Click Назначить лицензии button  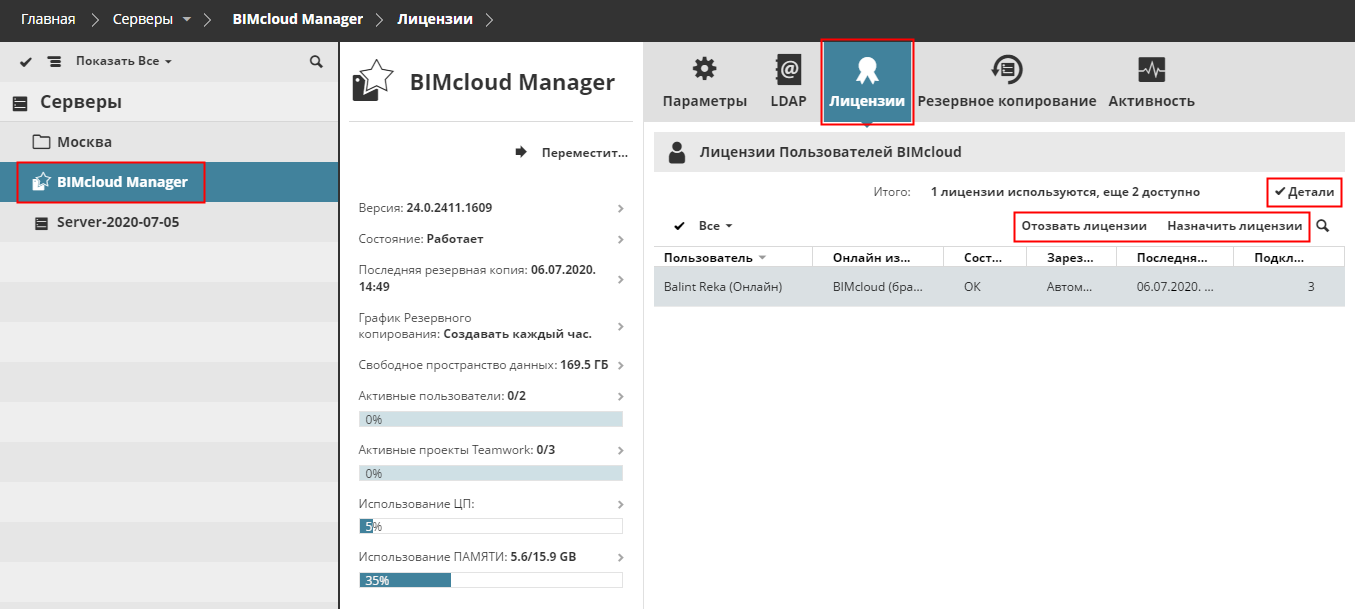tap(1234, 226)
